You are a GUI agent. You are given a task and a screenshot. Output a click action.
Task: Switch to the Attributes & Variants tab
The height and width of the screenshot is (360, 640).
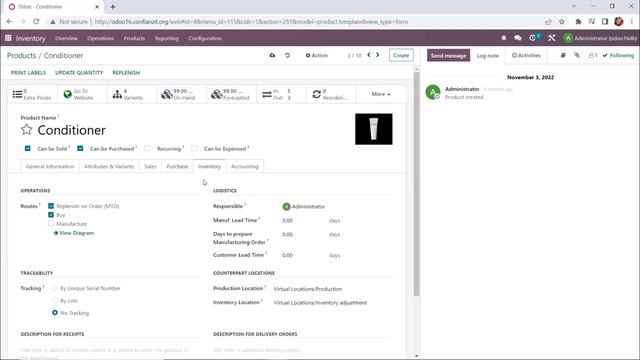109,166
